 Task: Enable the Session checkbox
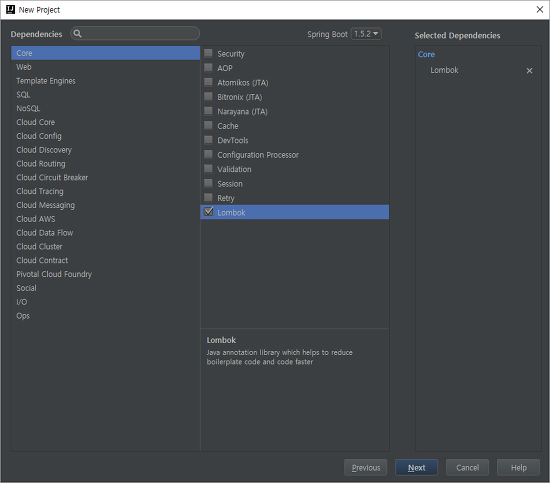208,183
